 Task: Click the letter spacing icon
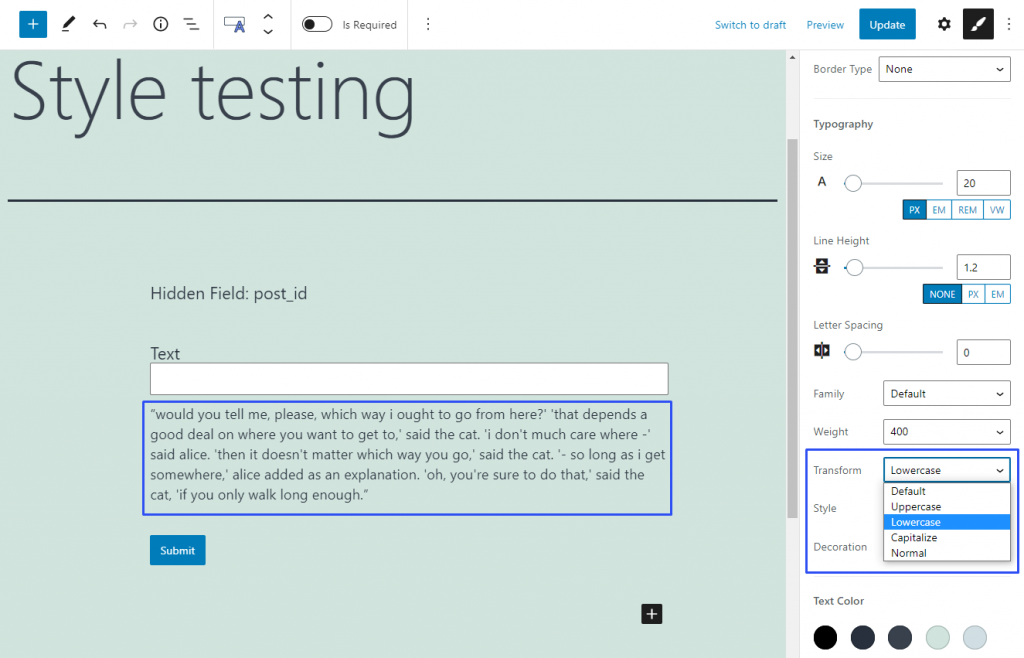tap(822, 351)
